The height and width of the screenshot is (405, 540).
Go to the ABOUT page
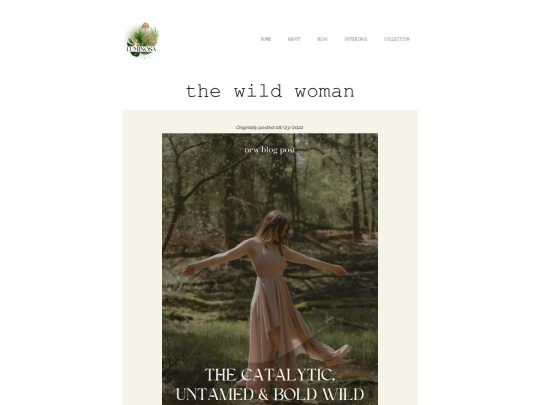coord(294,39)
